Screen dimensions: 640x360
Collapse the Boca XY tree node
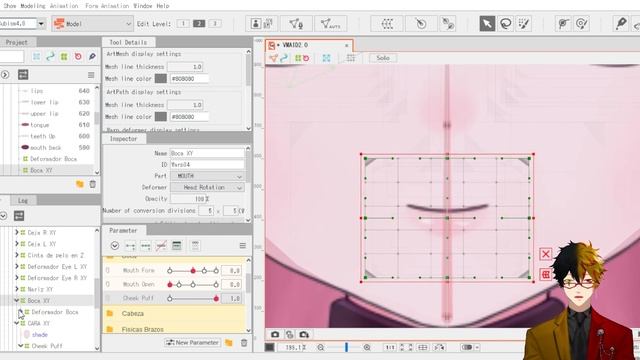17,300
